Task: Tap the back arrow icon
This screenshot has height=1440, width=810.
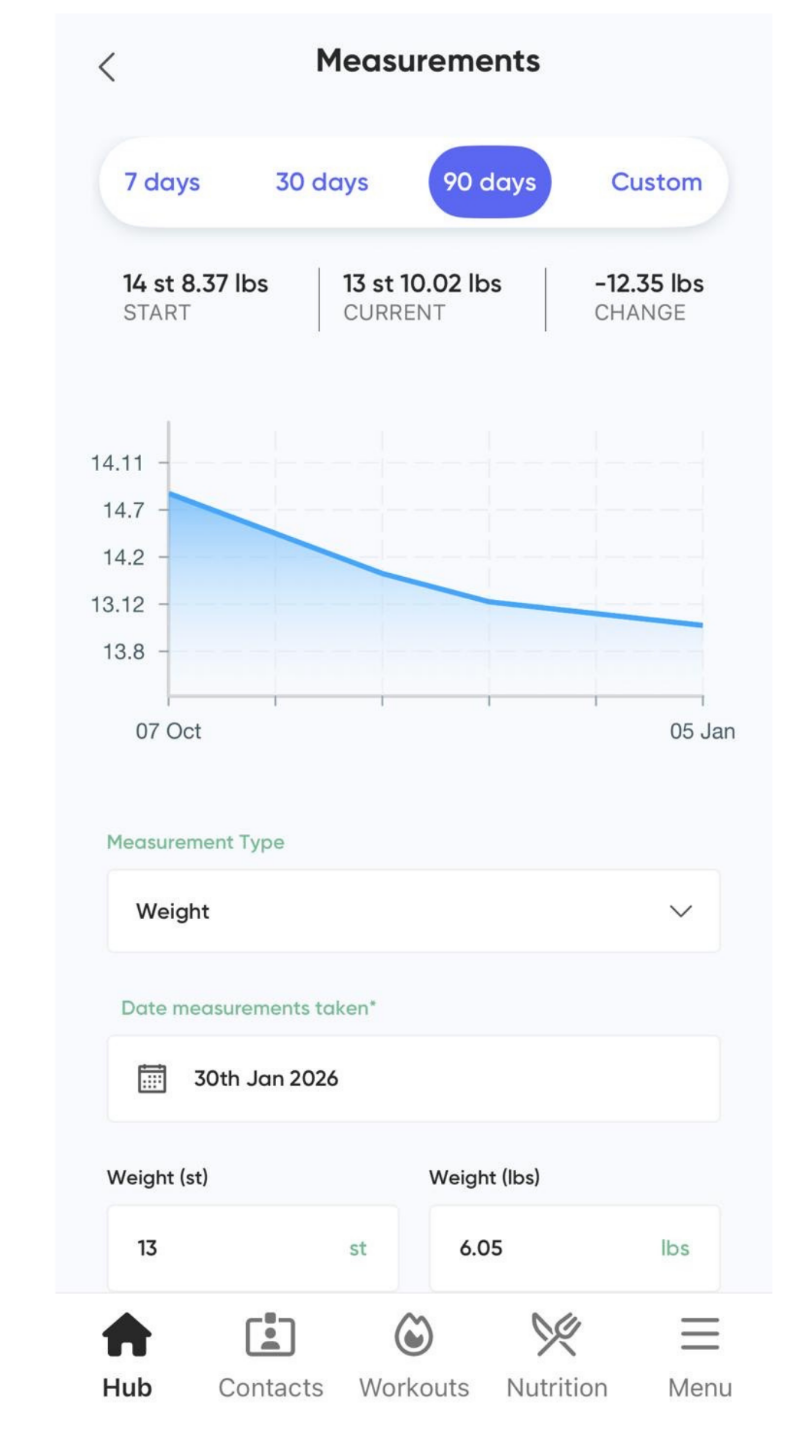Action: [107, 67]
